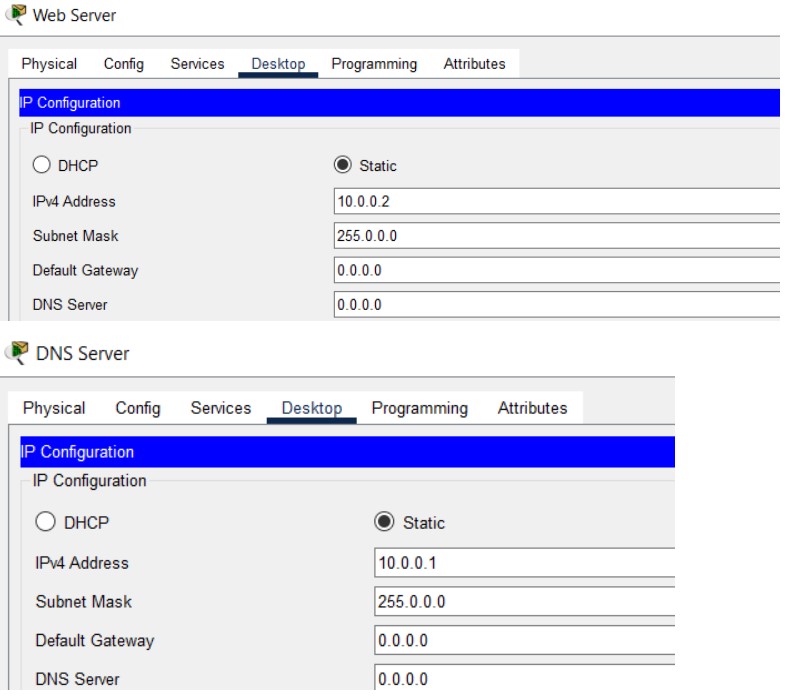Open Services tab in DNS Server window

[x=221, y=408]
